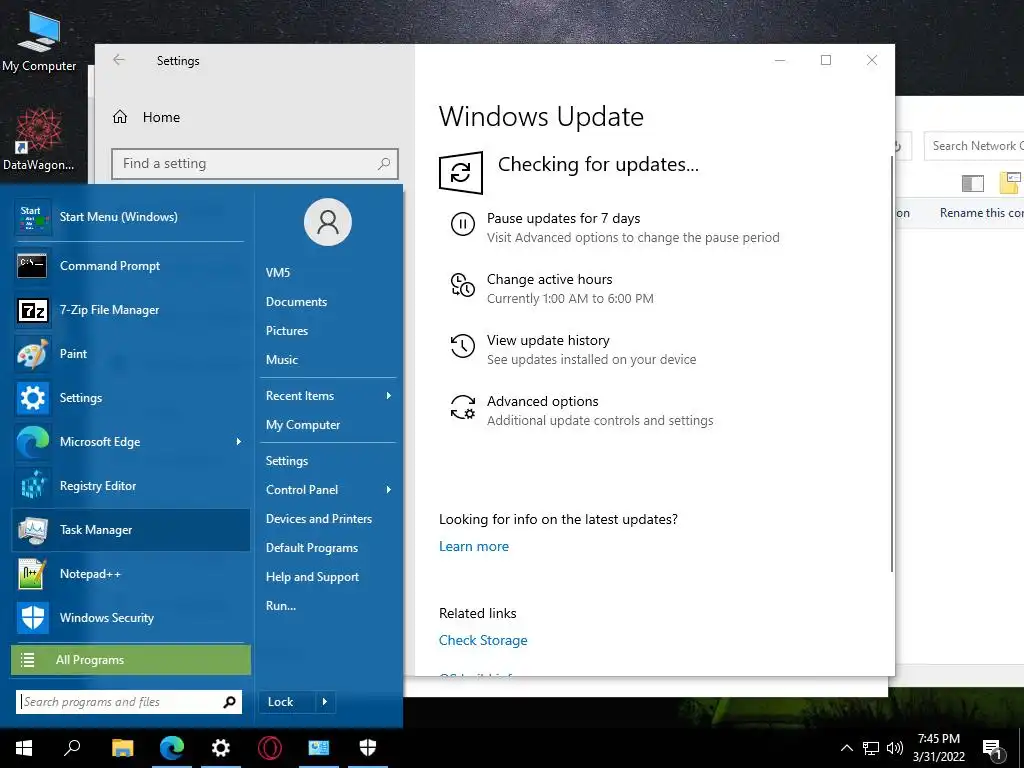Open Documents from start menu
This screenshot has width=1024, height=768.
(296, 302)
